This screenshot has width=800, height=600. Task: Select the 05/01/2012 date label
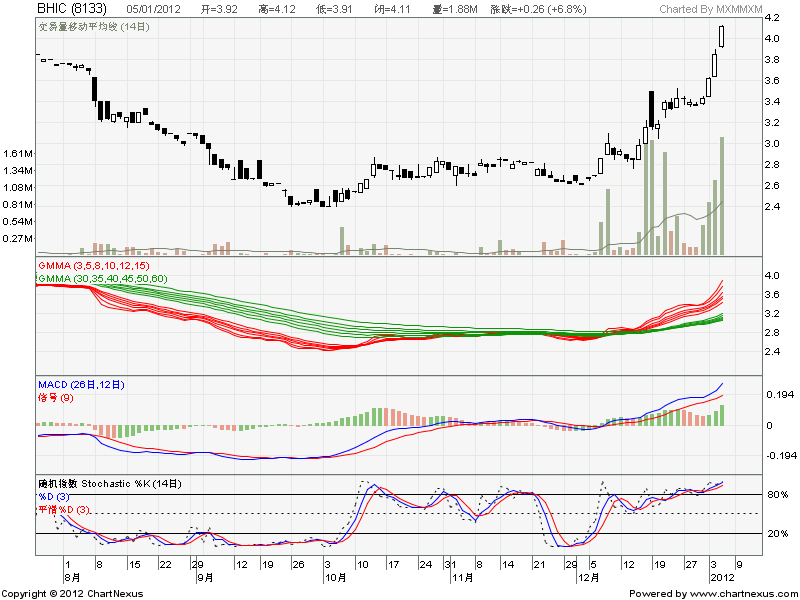pyautogui.click(x=151, y=9)
